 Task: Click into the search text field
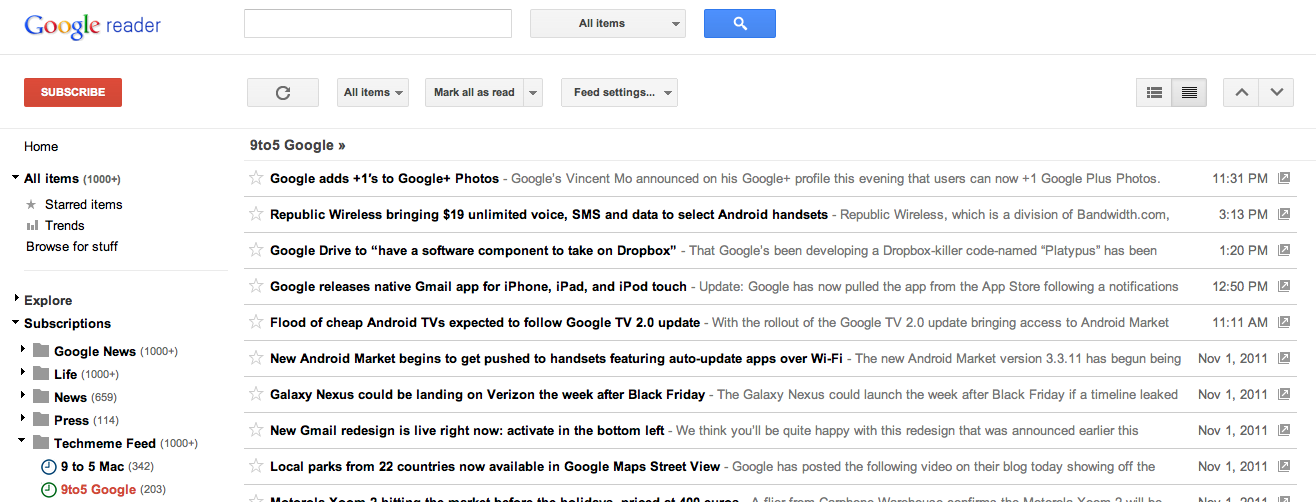(377, 24)
